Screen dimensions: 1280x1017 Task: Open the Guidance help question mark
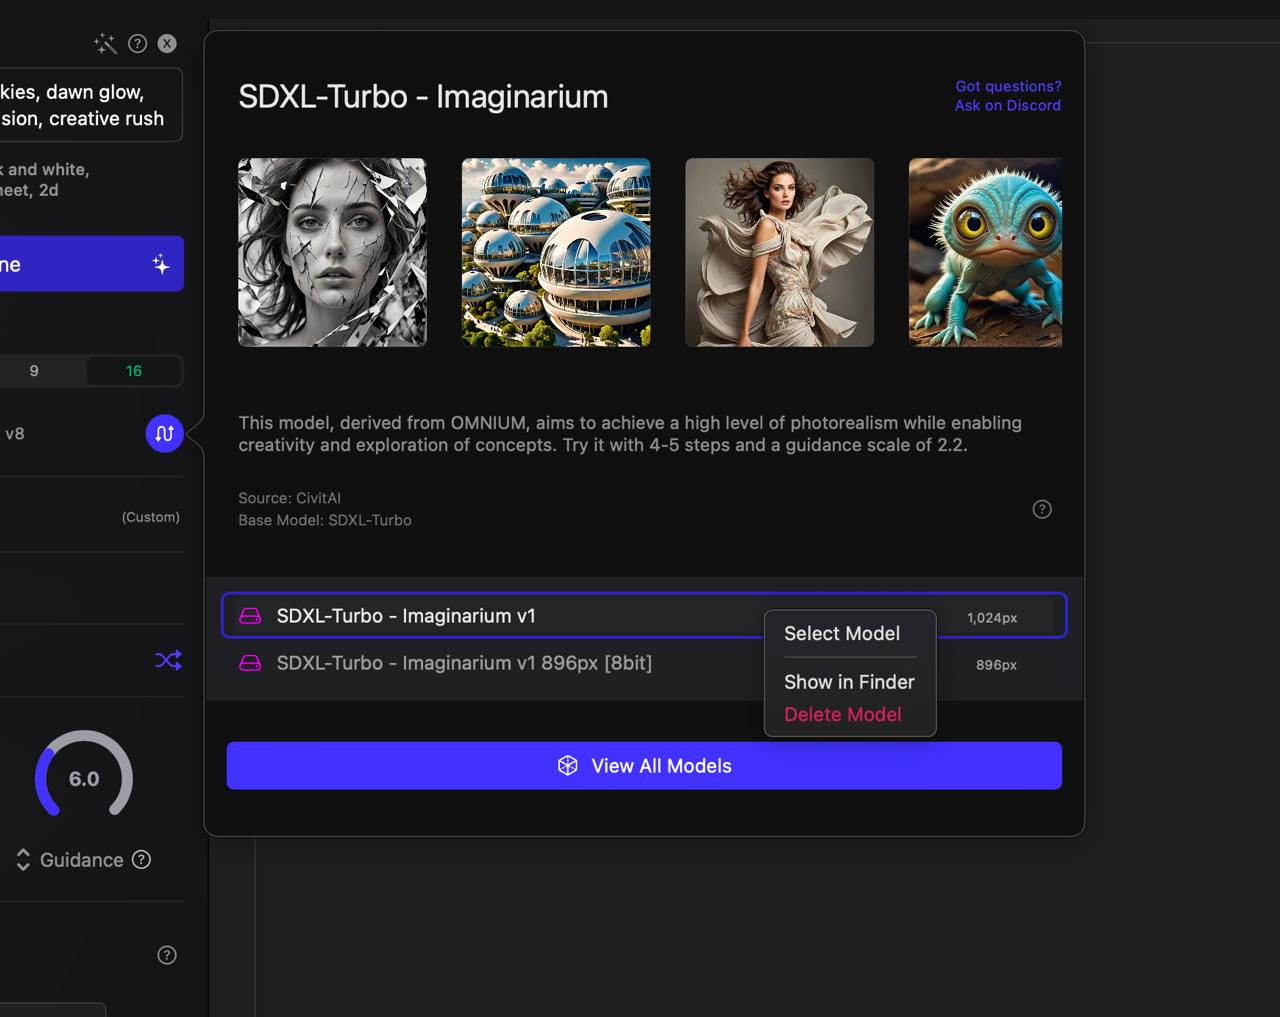[x=142, y=860]
